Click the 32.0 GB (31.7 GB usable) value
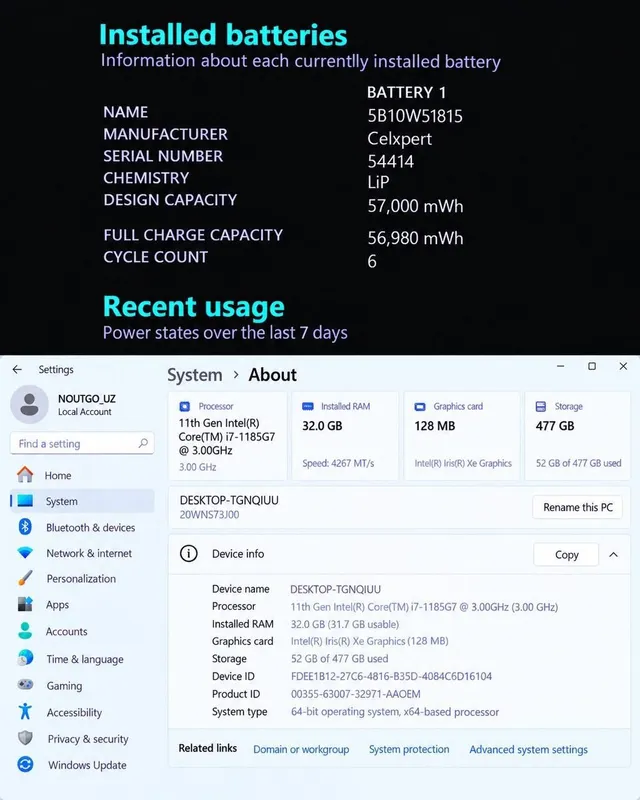The image size is (640, 800). pos(344,624)
